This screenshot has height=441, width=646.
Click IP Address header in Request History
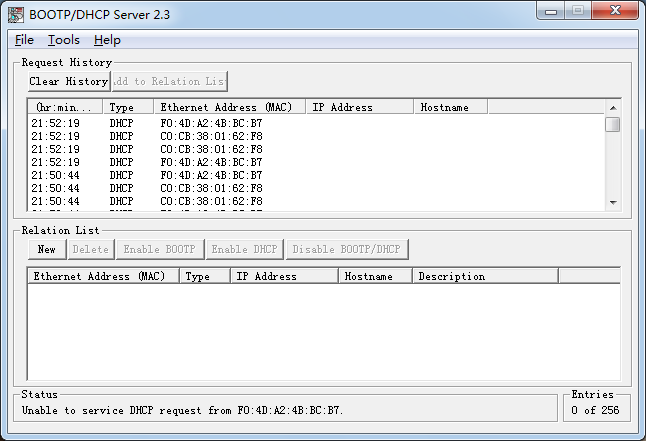359,107
